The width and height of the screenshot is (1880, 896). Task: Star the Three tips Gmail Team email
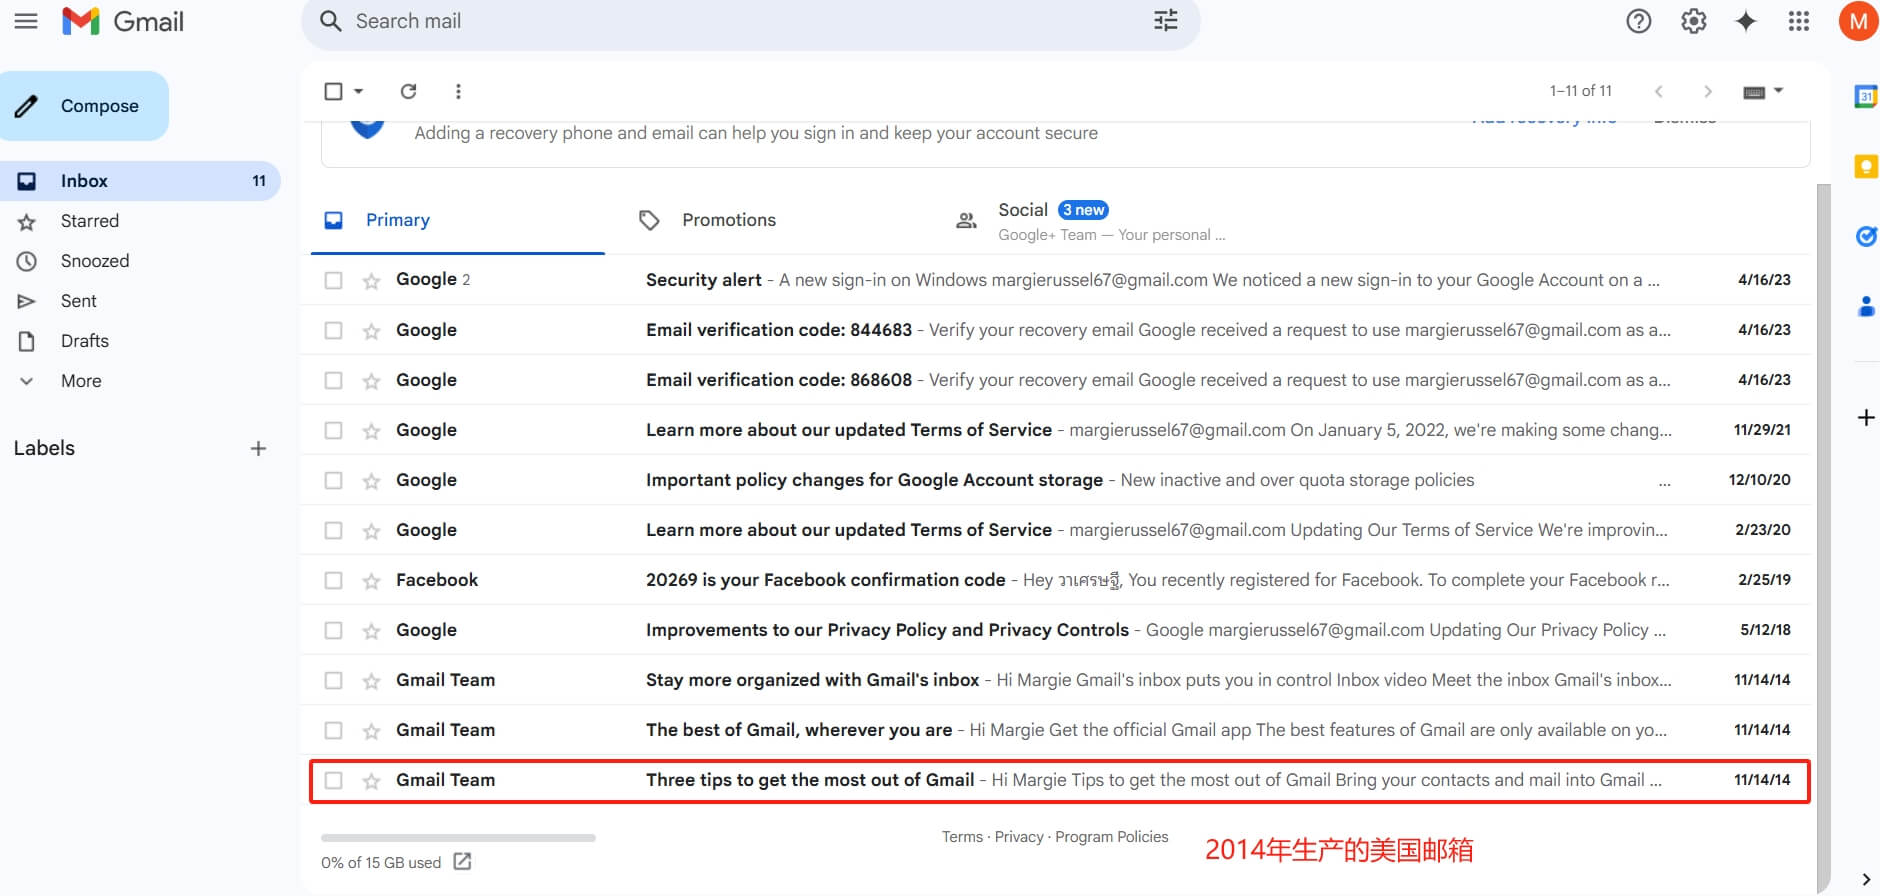(x=371, y=781)
